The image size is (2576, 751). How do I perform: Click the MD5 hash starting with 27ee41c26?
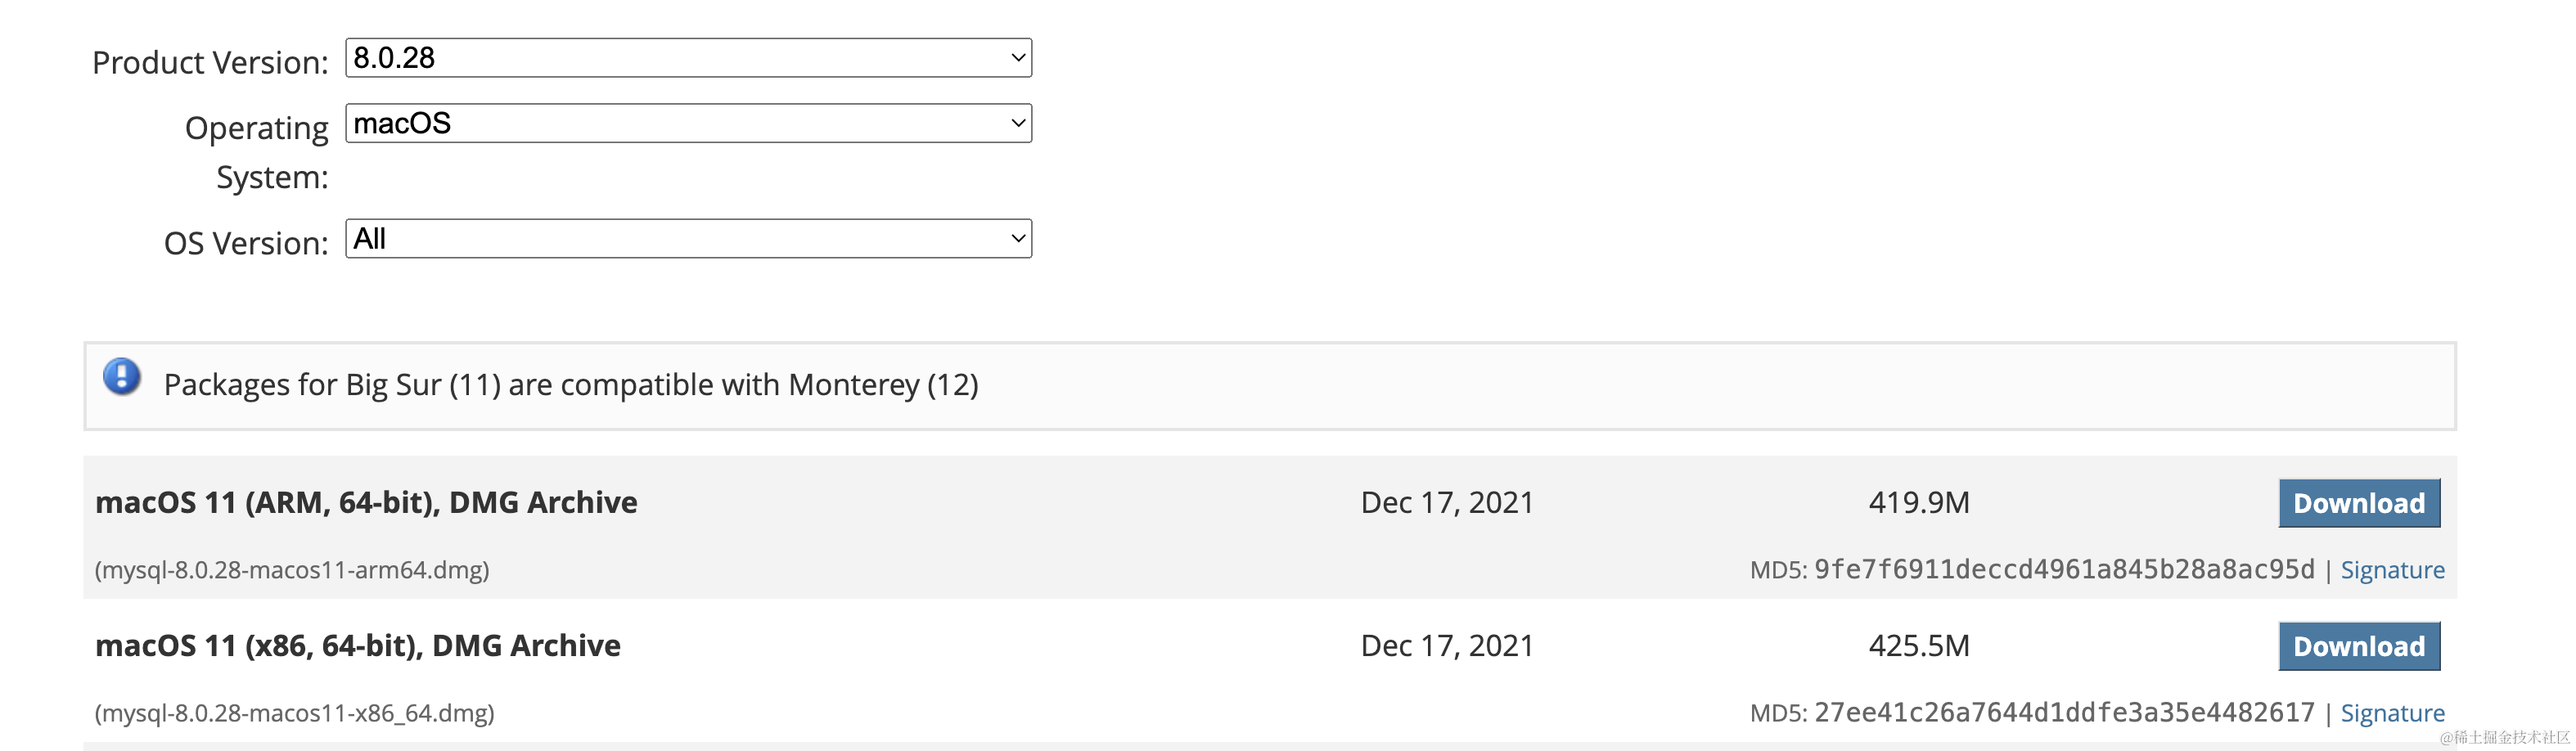point(2064,713)
